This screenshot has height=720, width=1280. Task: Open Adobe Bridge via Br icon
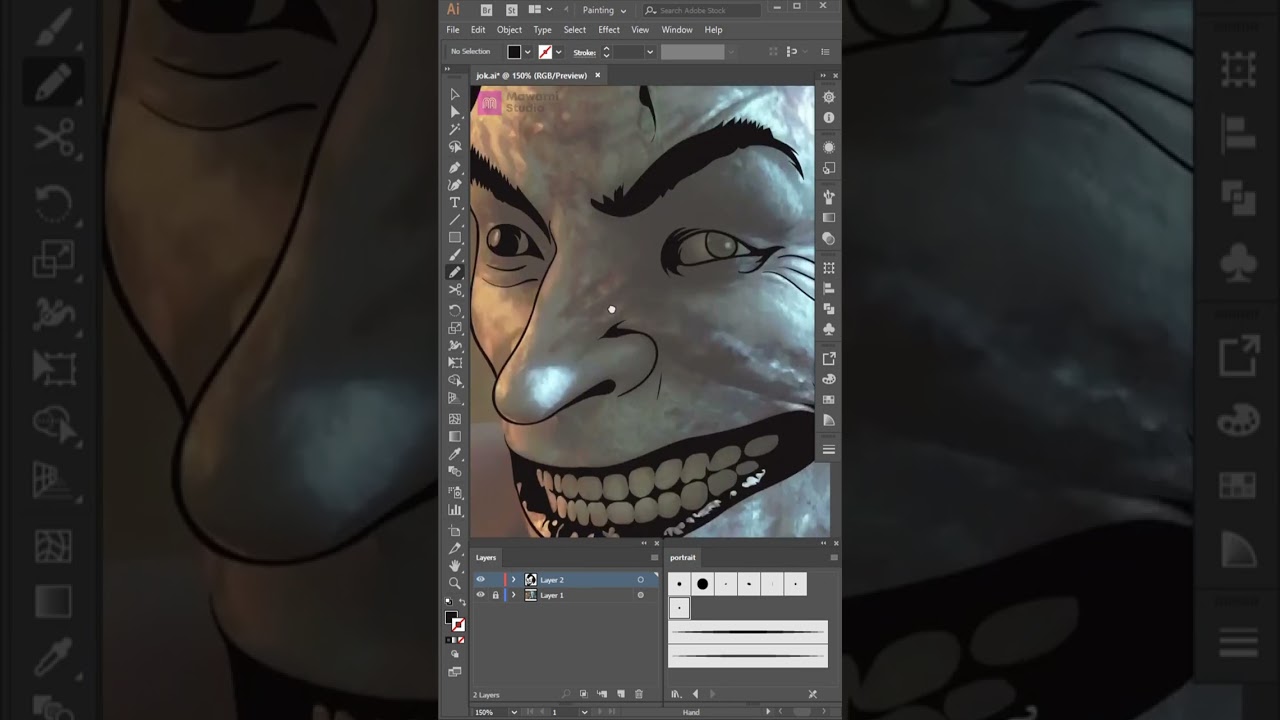click(x=487, y=10)
